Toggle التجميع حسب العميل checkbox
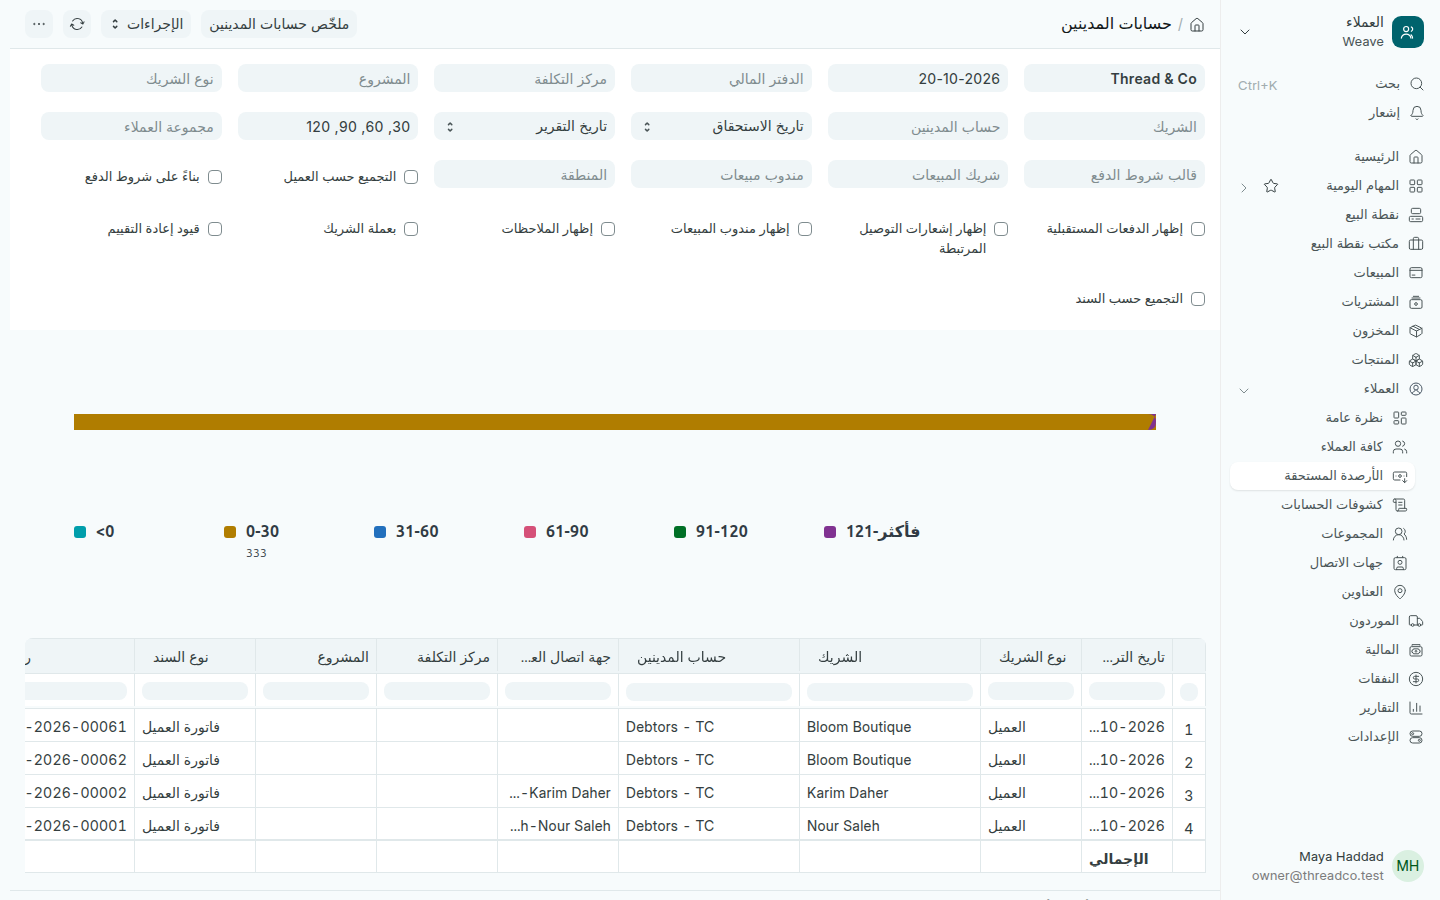Image resolution: width=1440 pixels, height=900 pixels. tap(411, 177)
